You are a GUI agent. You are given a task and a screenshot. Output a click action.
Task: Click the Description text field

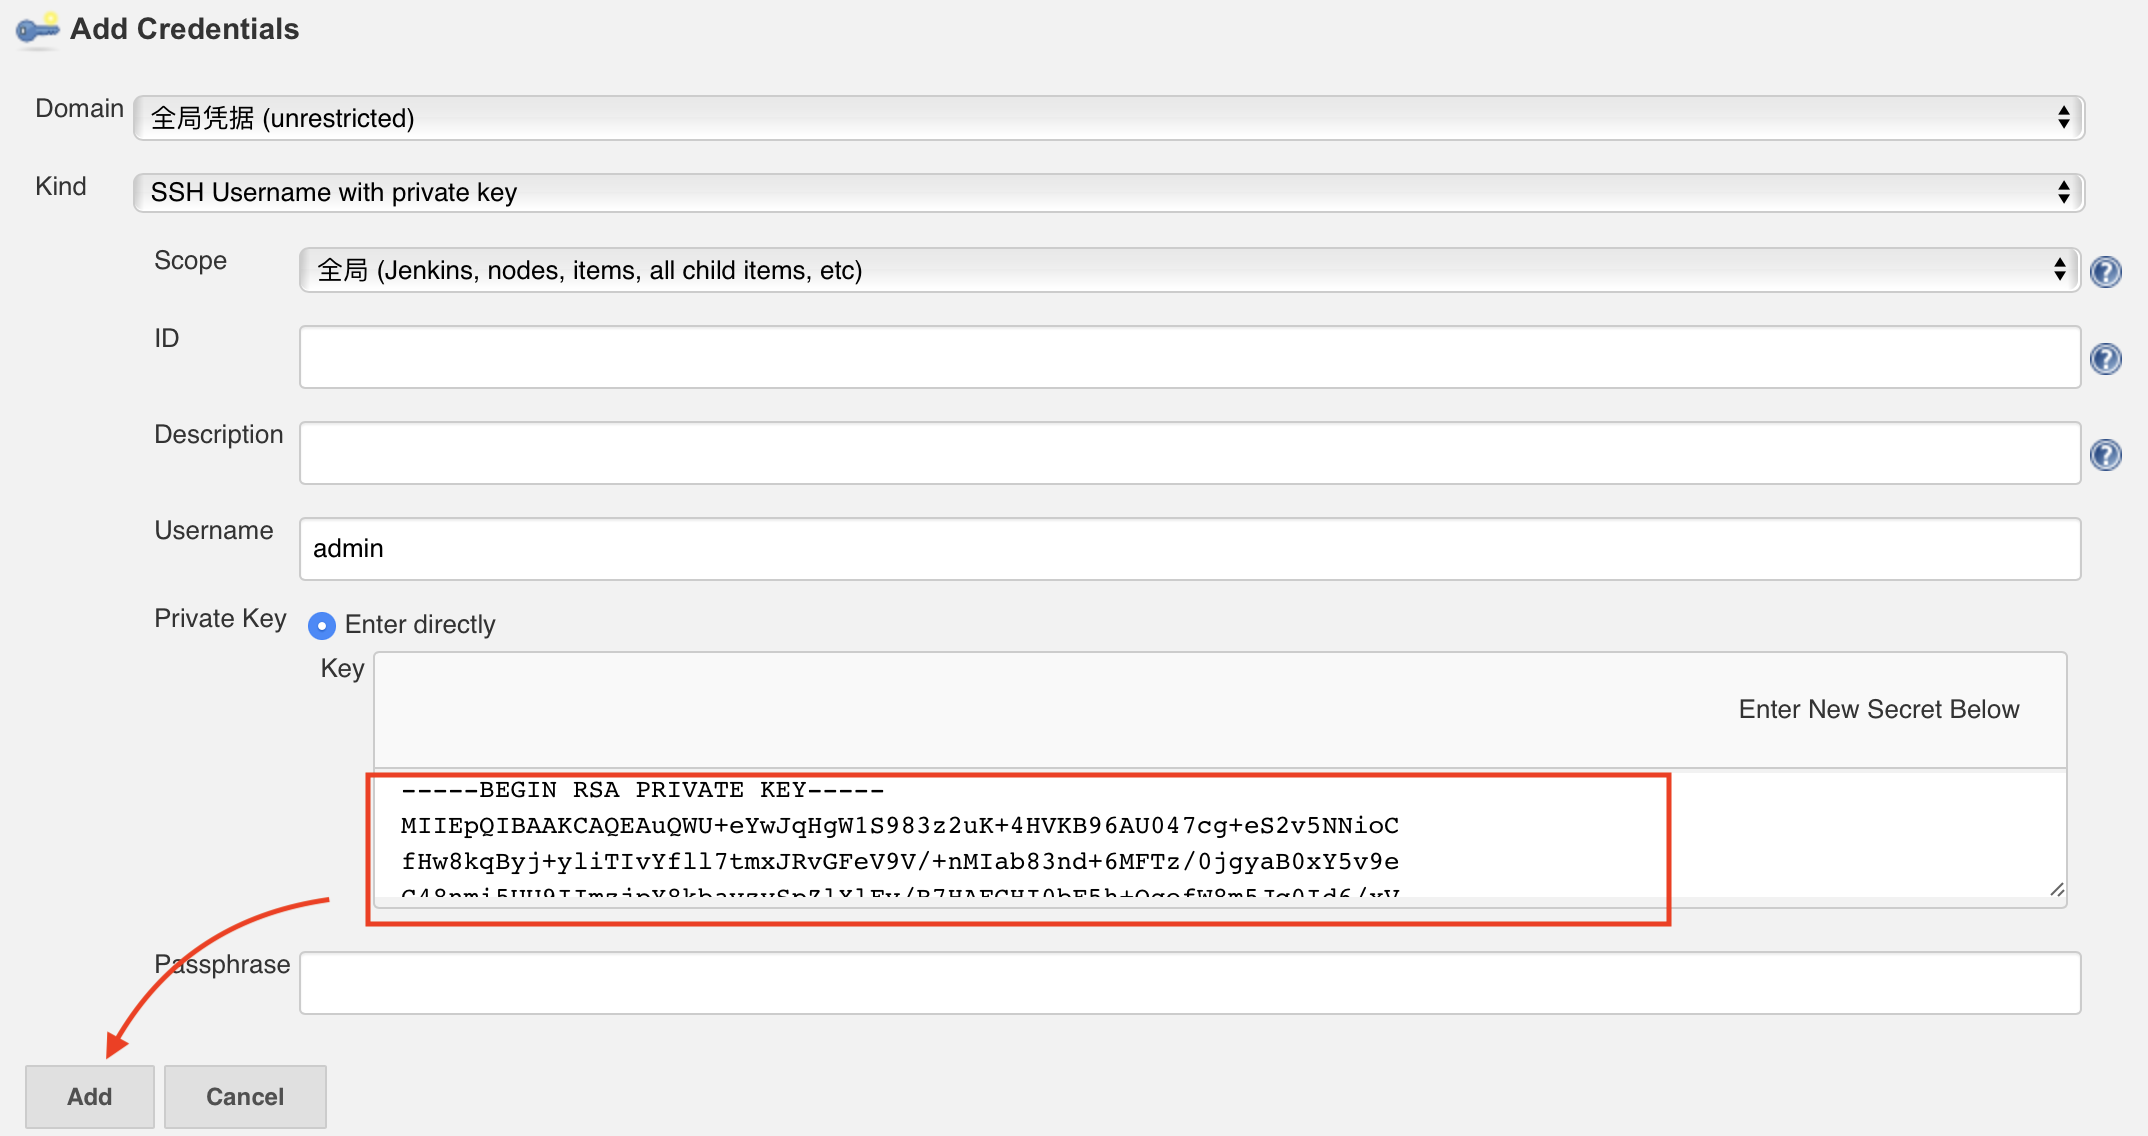click(1189, 453)
